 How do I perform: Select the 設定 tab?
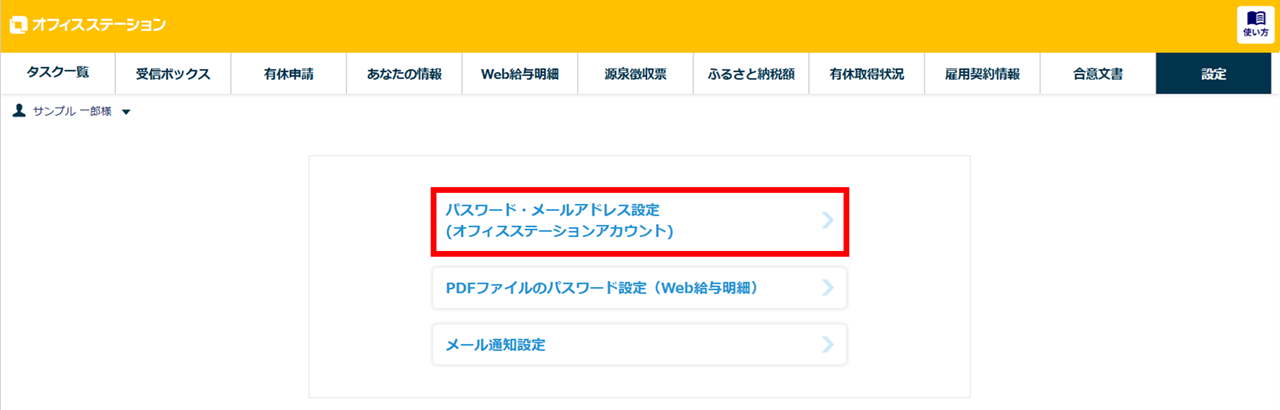(1213, 74)
